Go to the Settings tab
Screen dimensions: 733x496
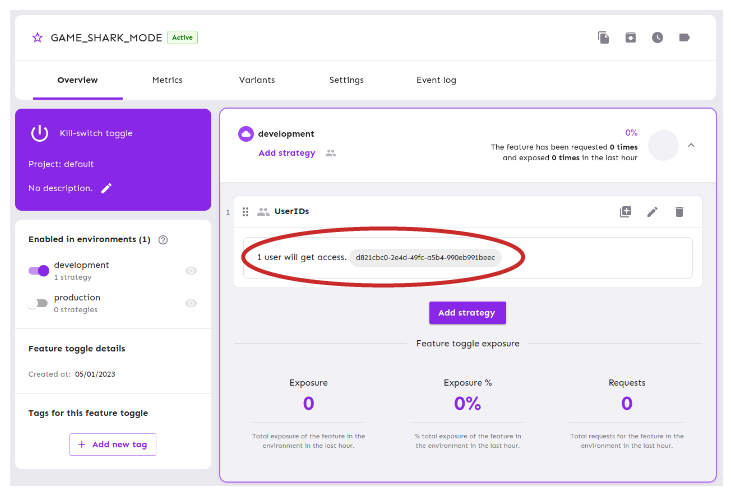(346, 80)
